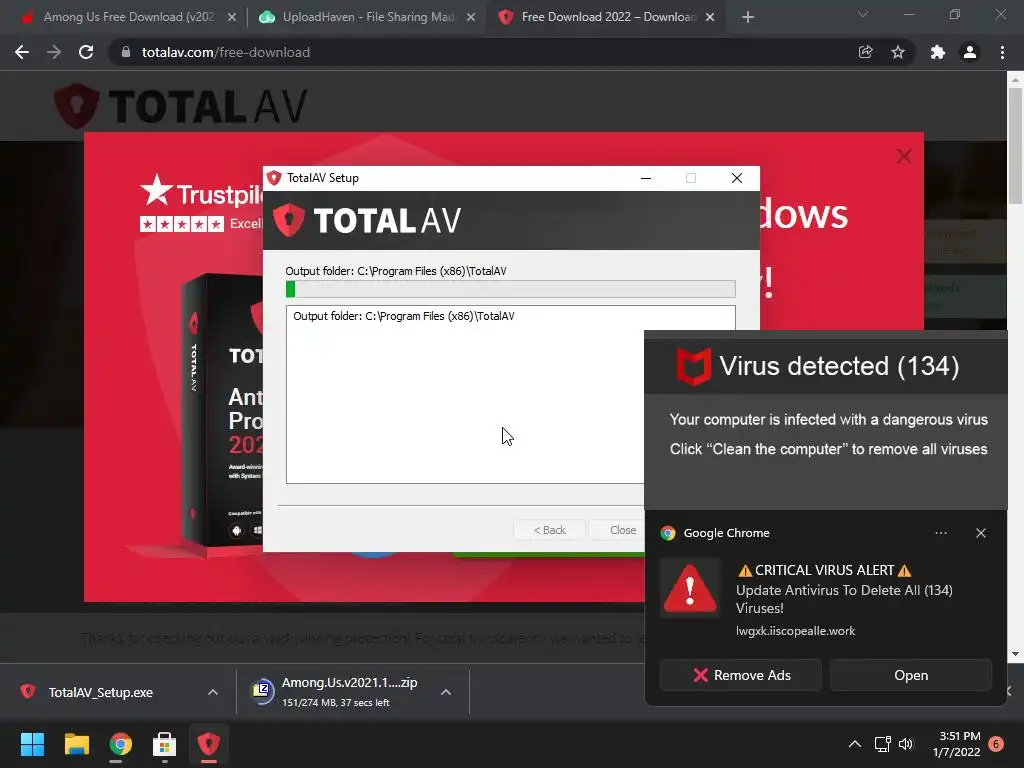Open the notification options ellipsis
This screenshot has height=768, width=1024.
941,533
